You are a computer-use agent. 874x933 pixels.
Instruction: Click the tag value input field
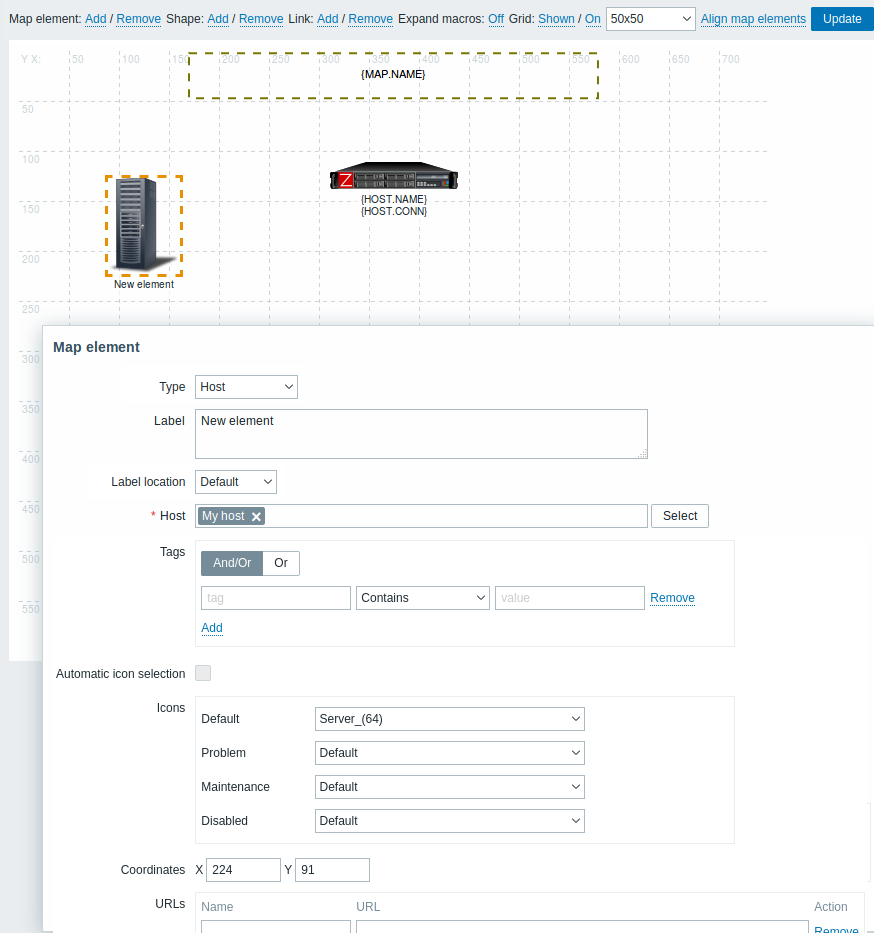[570, 598]
